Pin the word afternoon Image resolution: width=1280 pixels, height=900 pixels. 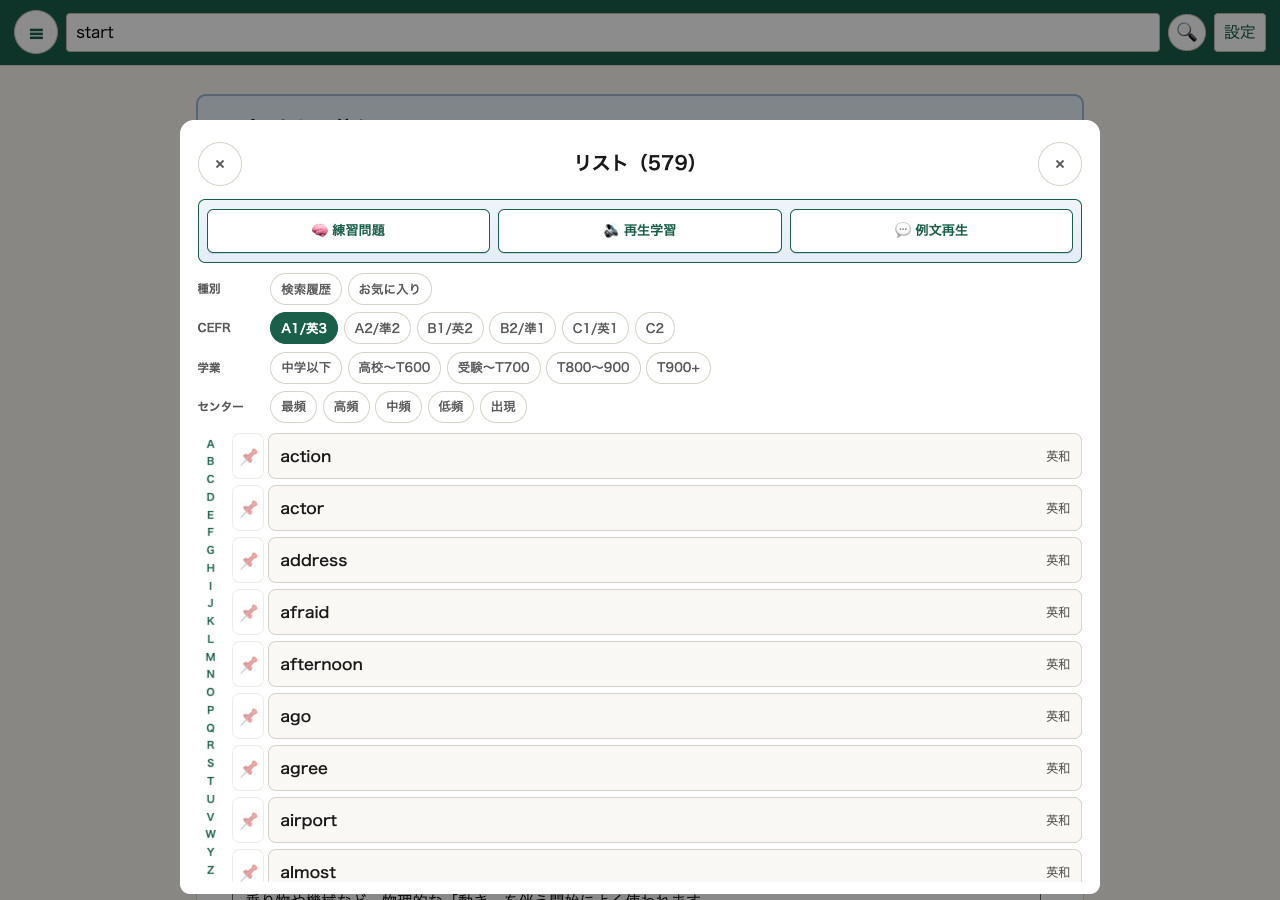click(248, 664)
